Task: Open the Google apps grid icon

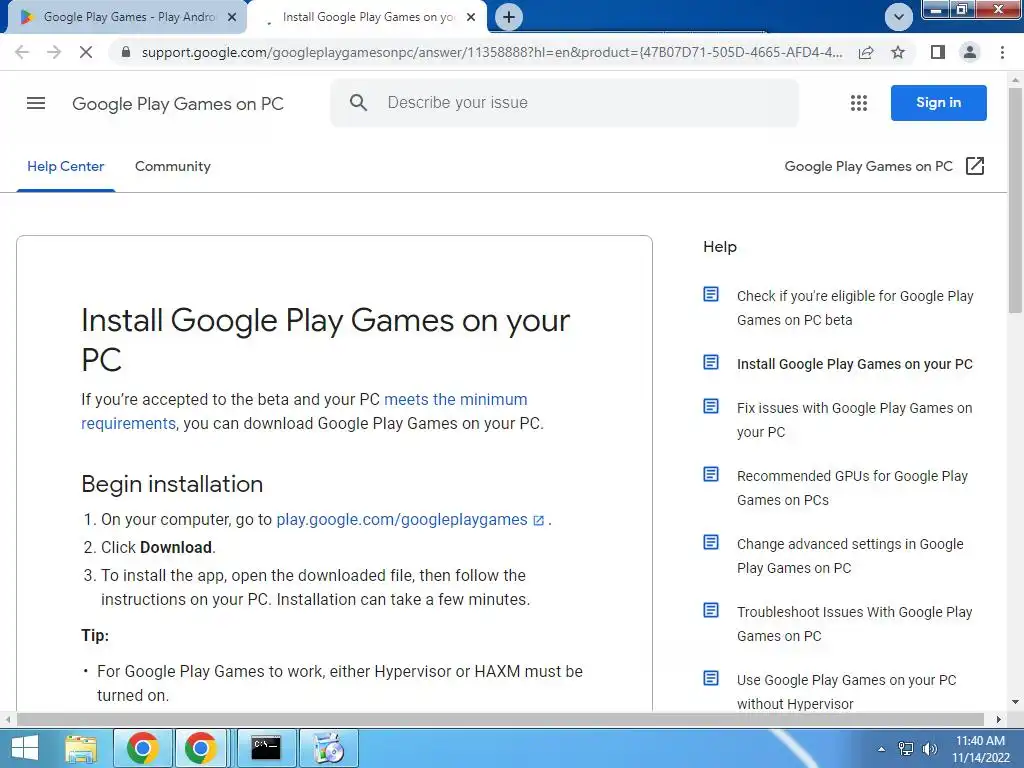Action: (859, 103)
